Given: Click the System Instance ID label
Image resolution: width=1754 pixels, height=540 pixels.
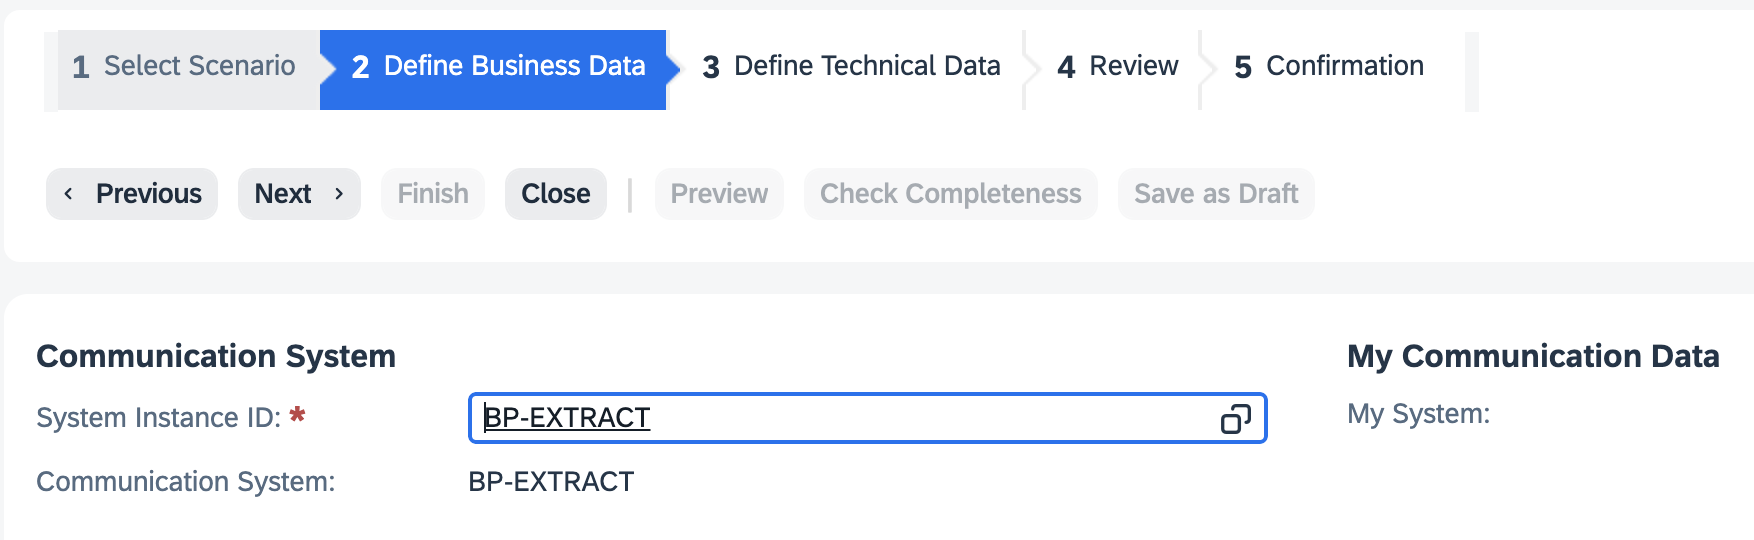Looking at the screenshot, I should pyautogui.click(x=159, y=418).
